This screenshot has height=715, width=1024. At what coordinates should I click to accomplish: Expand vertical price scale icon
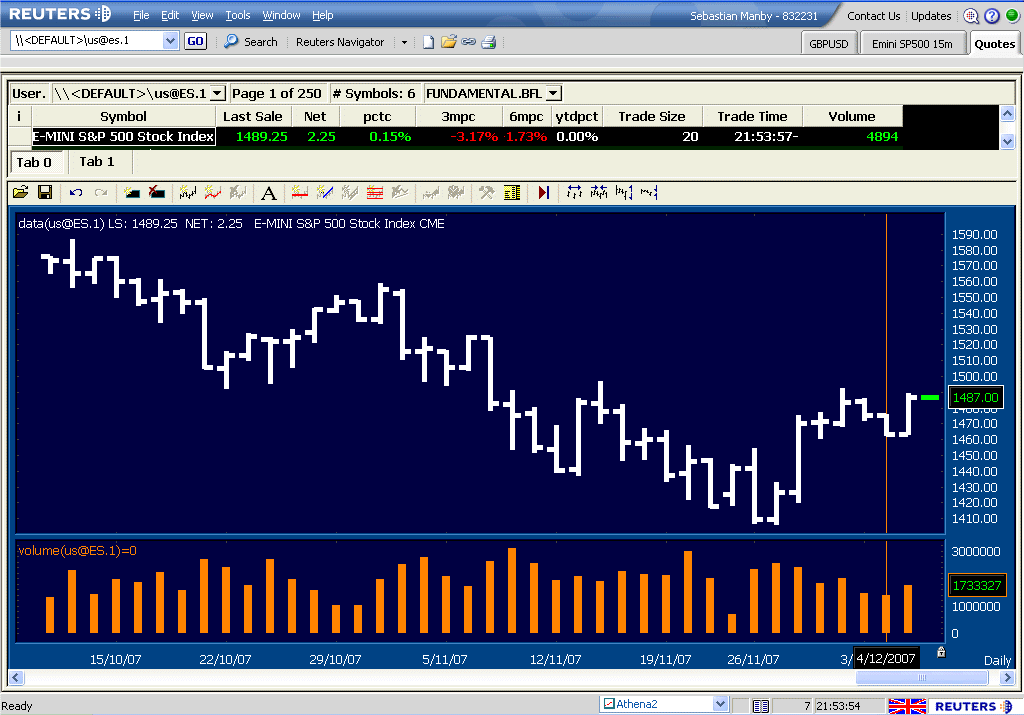click(x=624, y=192)
